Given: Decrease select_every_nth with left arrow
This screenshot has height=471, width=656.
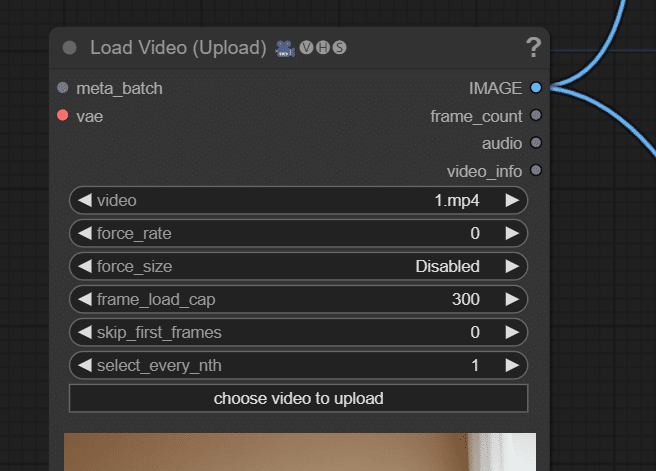Looking at the screenshot, I should [85, 366].
